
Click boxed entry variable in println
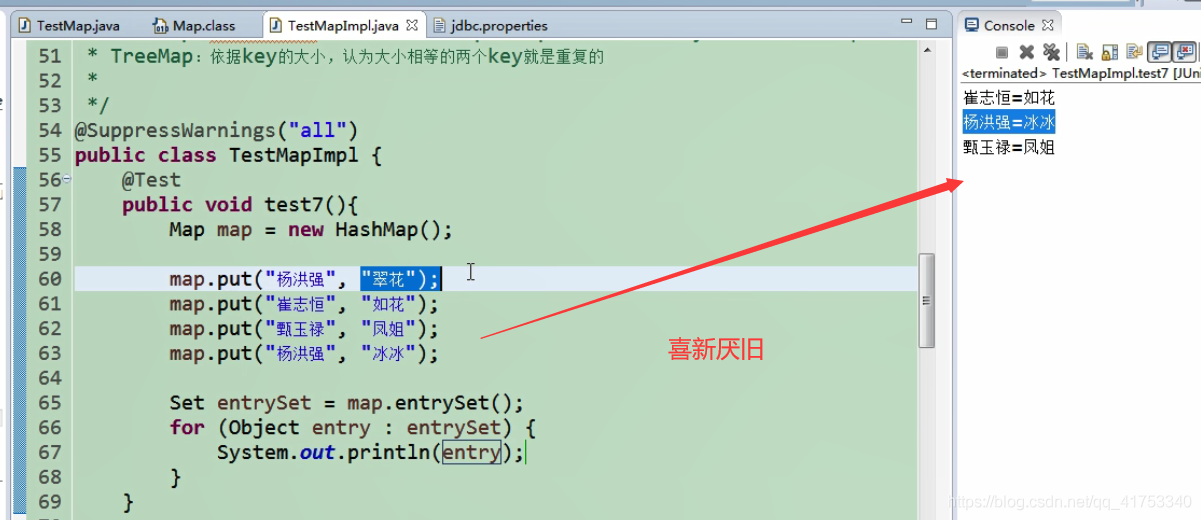tap(472, 452)
